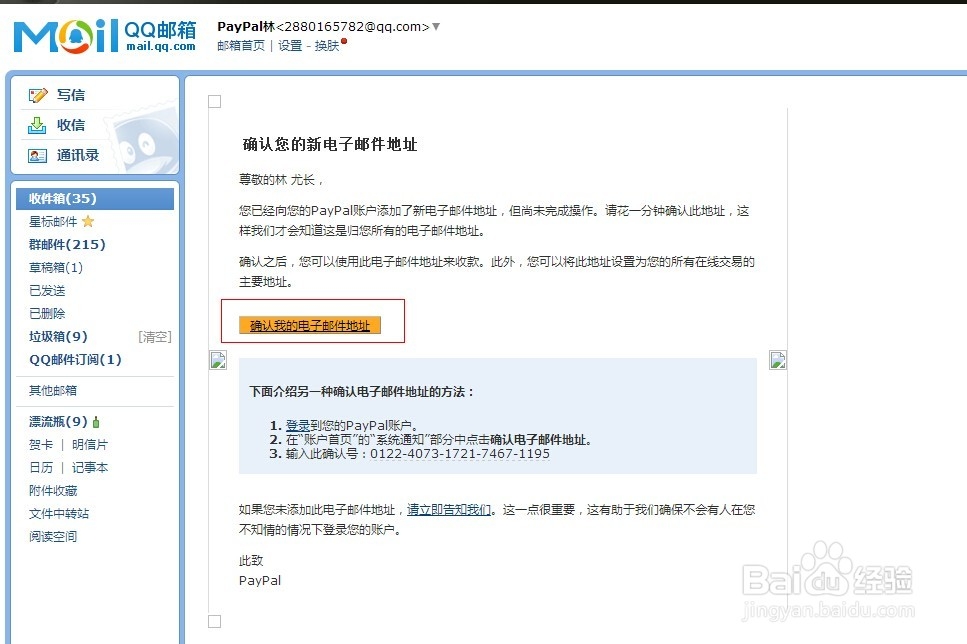The image size is (967, 644).
Task: Select the 写信 compose mail icon
Action: click(38, 96)
